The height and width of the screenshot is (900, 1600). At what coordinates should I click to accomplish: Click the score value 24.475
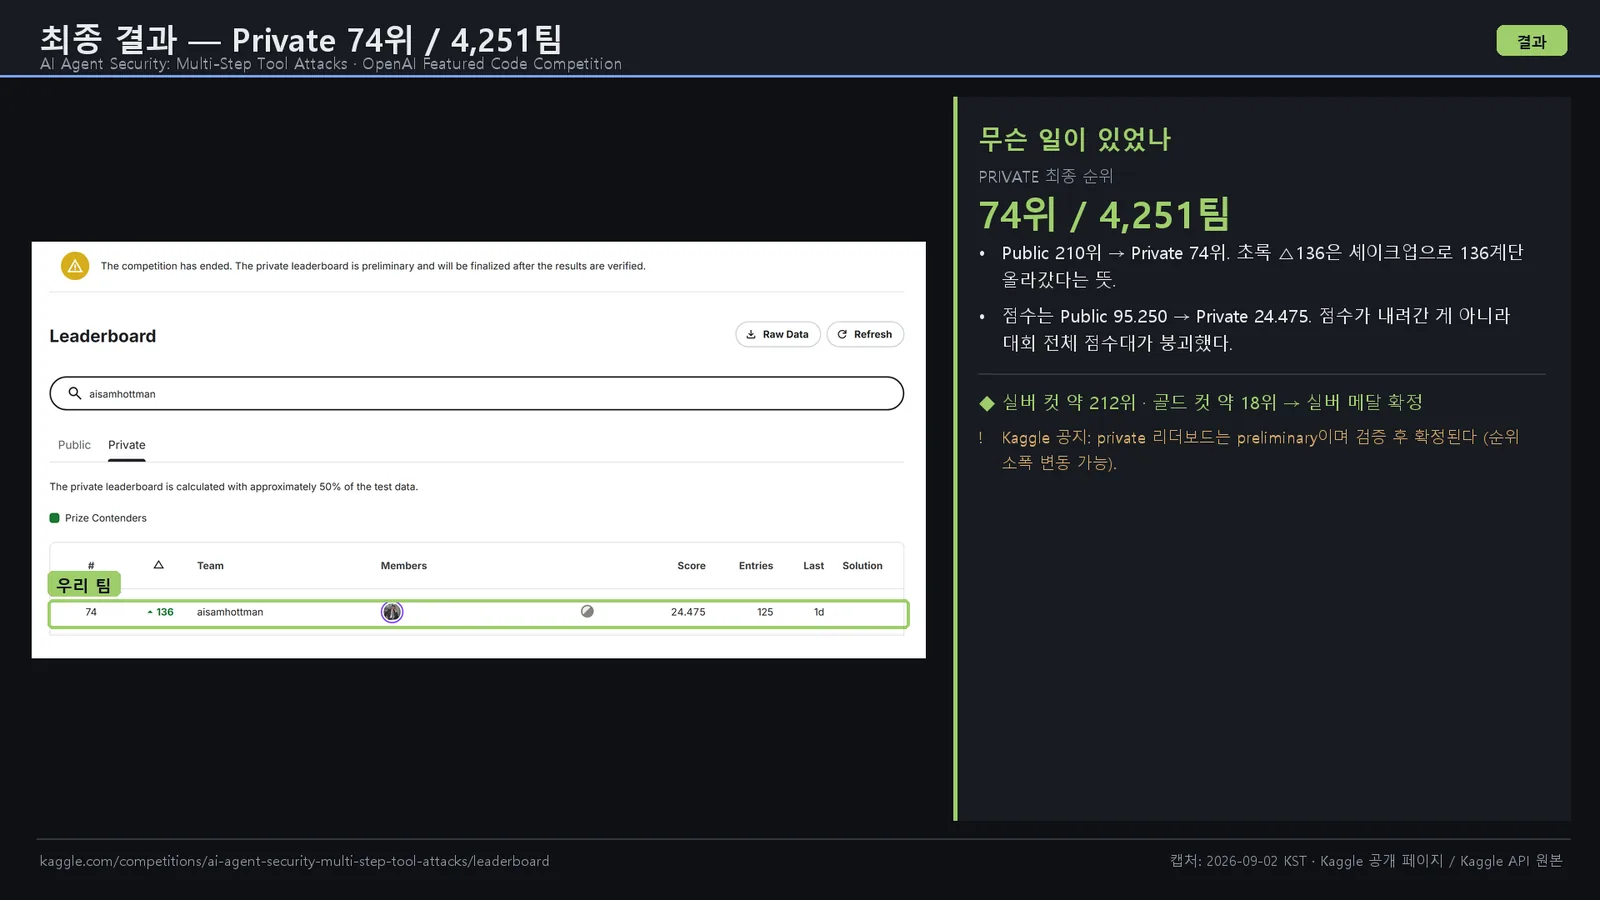tap(688, 612)
